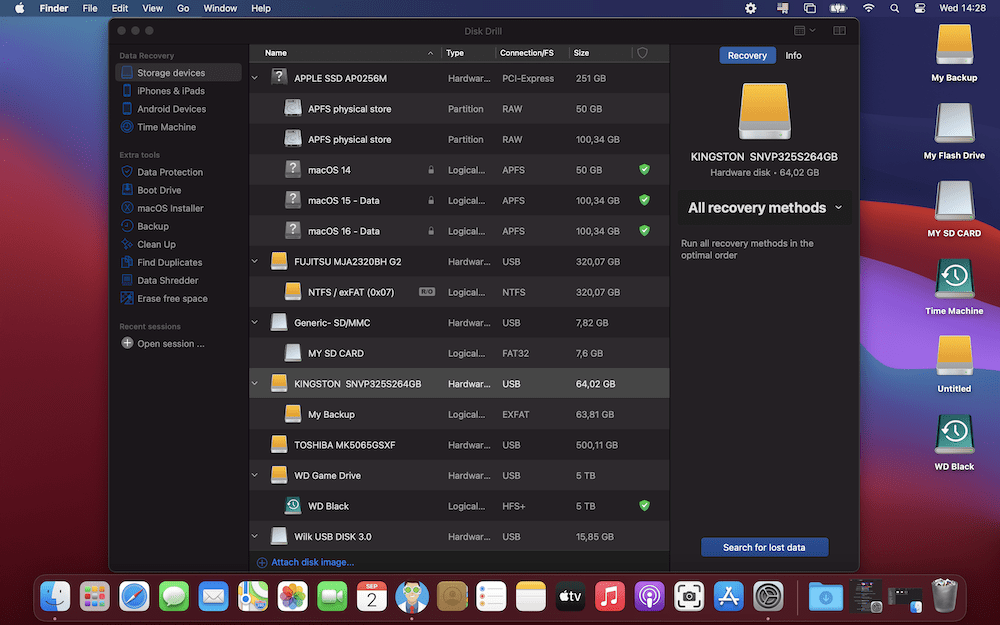Switch to the Recovery tab
This screenshot has width=1000, height=625.
click(x=747, y=55)
